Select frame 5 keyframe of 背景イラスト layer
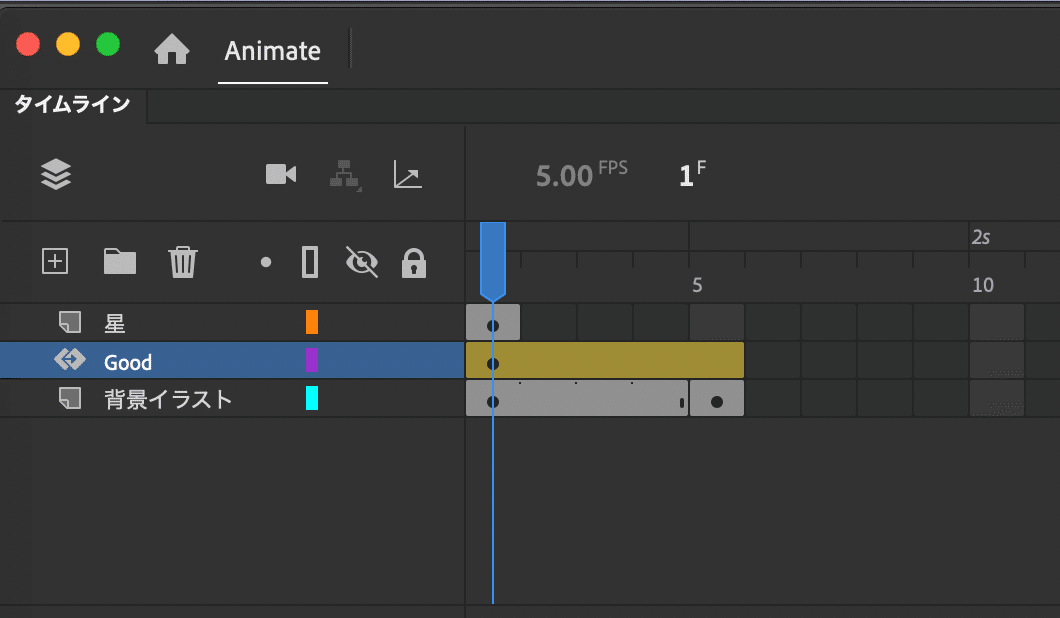Viewport: 1060px width, 618px height. (x=717, y=398)
